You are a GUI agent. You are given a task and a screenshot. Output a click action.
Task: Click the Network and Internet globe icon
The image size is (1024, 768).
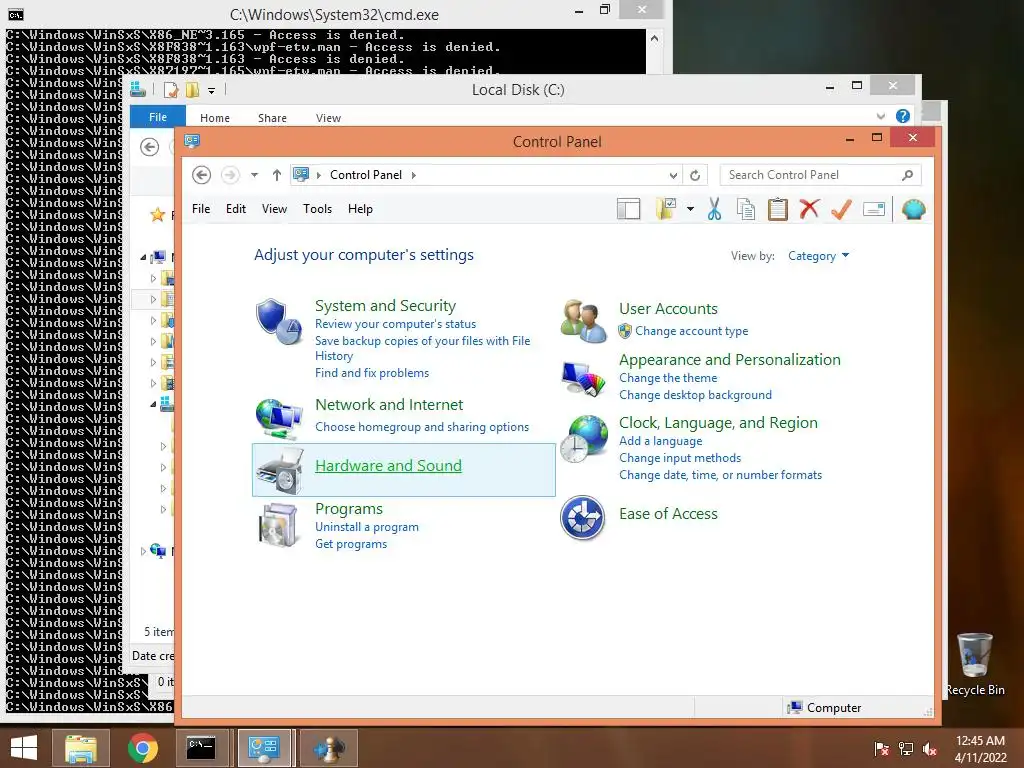pyautogui.click(x=279, y=419)
